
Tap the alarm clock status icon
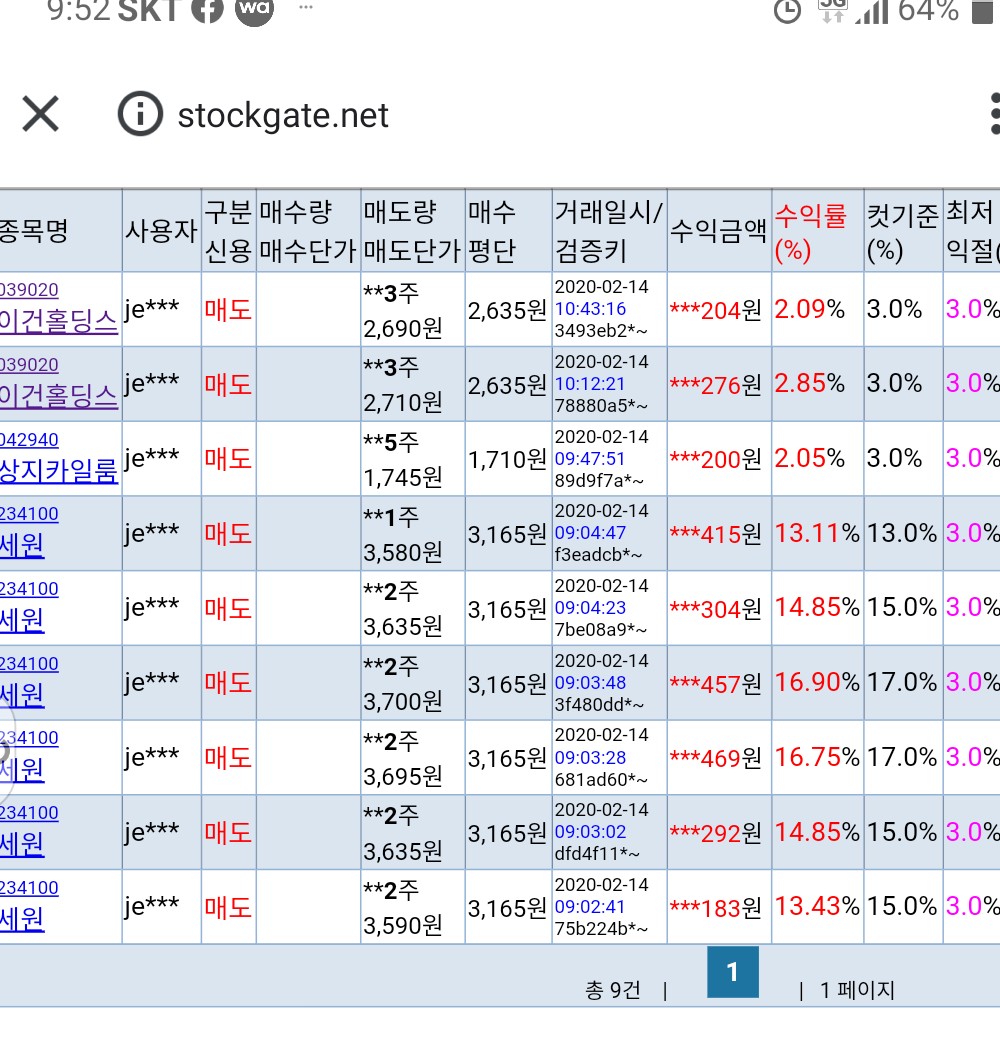pos(788,11)
